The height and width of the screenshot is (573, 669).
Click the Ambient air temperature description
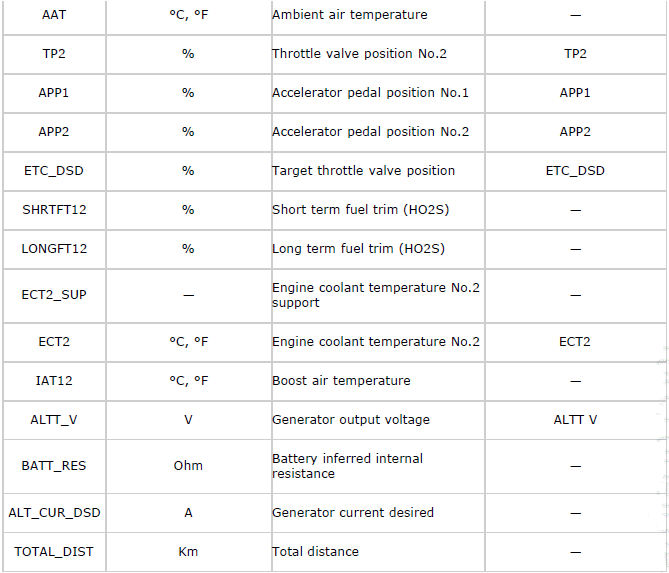(x=349, y=15)
